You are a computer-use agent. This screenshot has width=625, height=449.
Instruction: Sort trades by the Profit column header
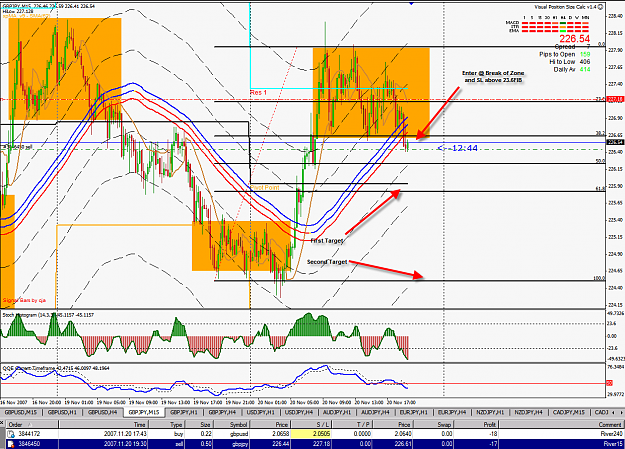(x=477, y=424)
